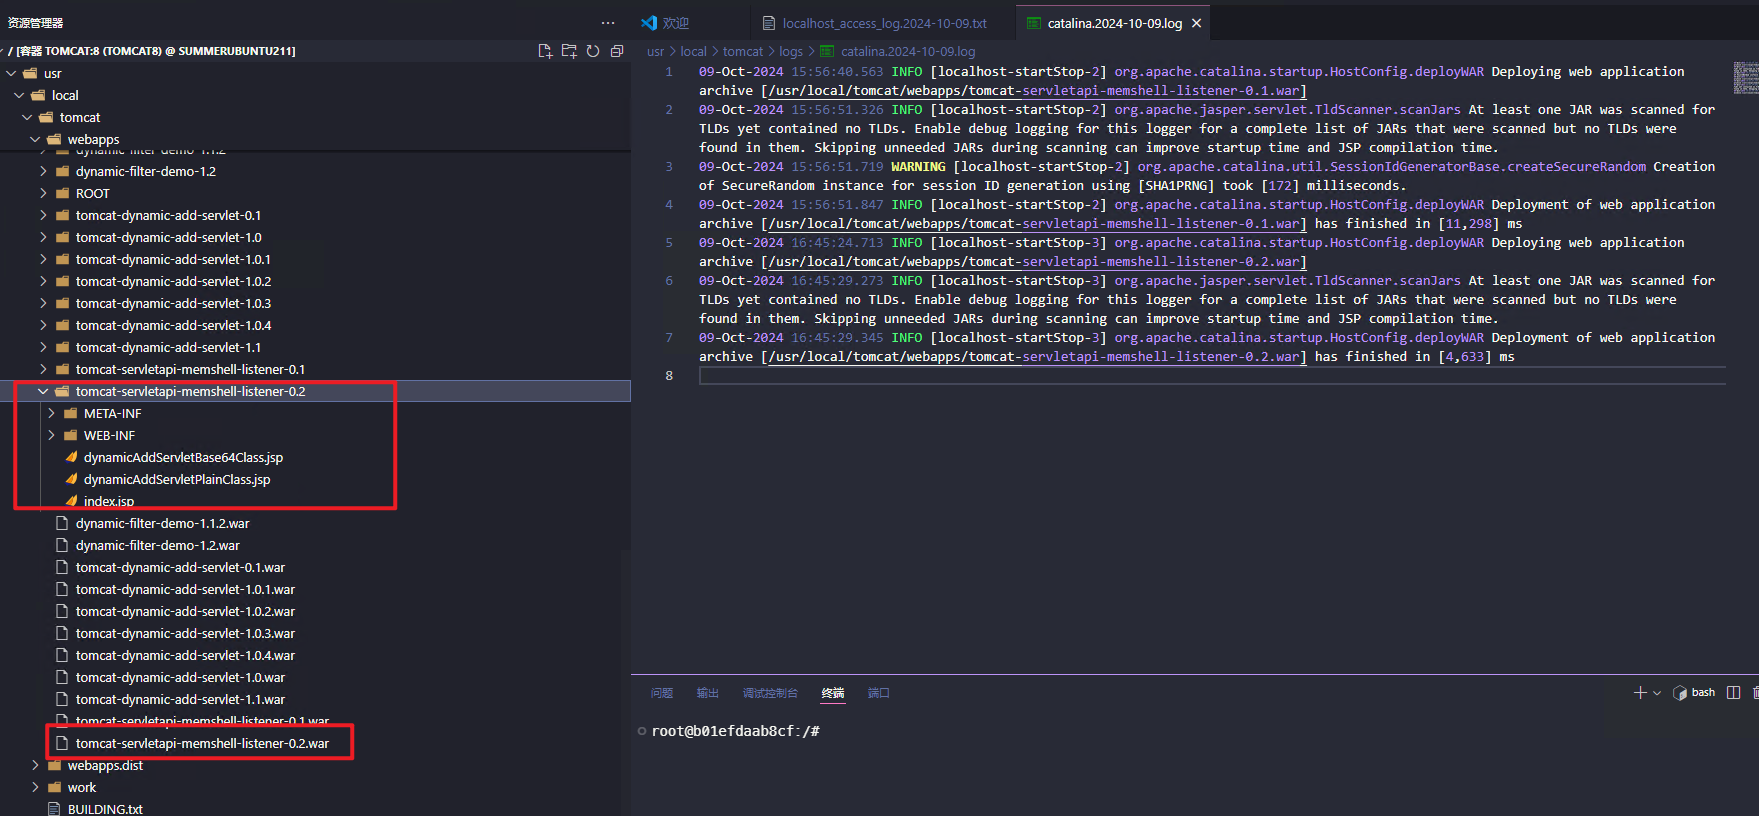Image resolution: width=1759 pixels, height=816 pixels.
Task: Open the 问题 problems panel tab
Action: pyautogui.click(x=662, y=692)
